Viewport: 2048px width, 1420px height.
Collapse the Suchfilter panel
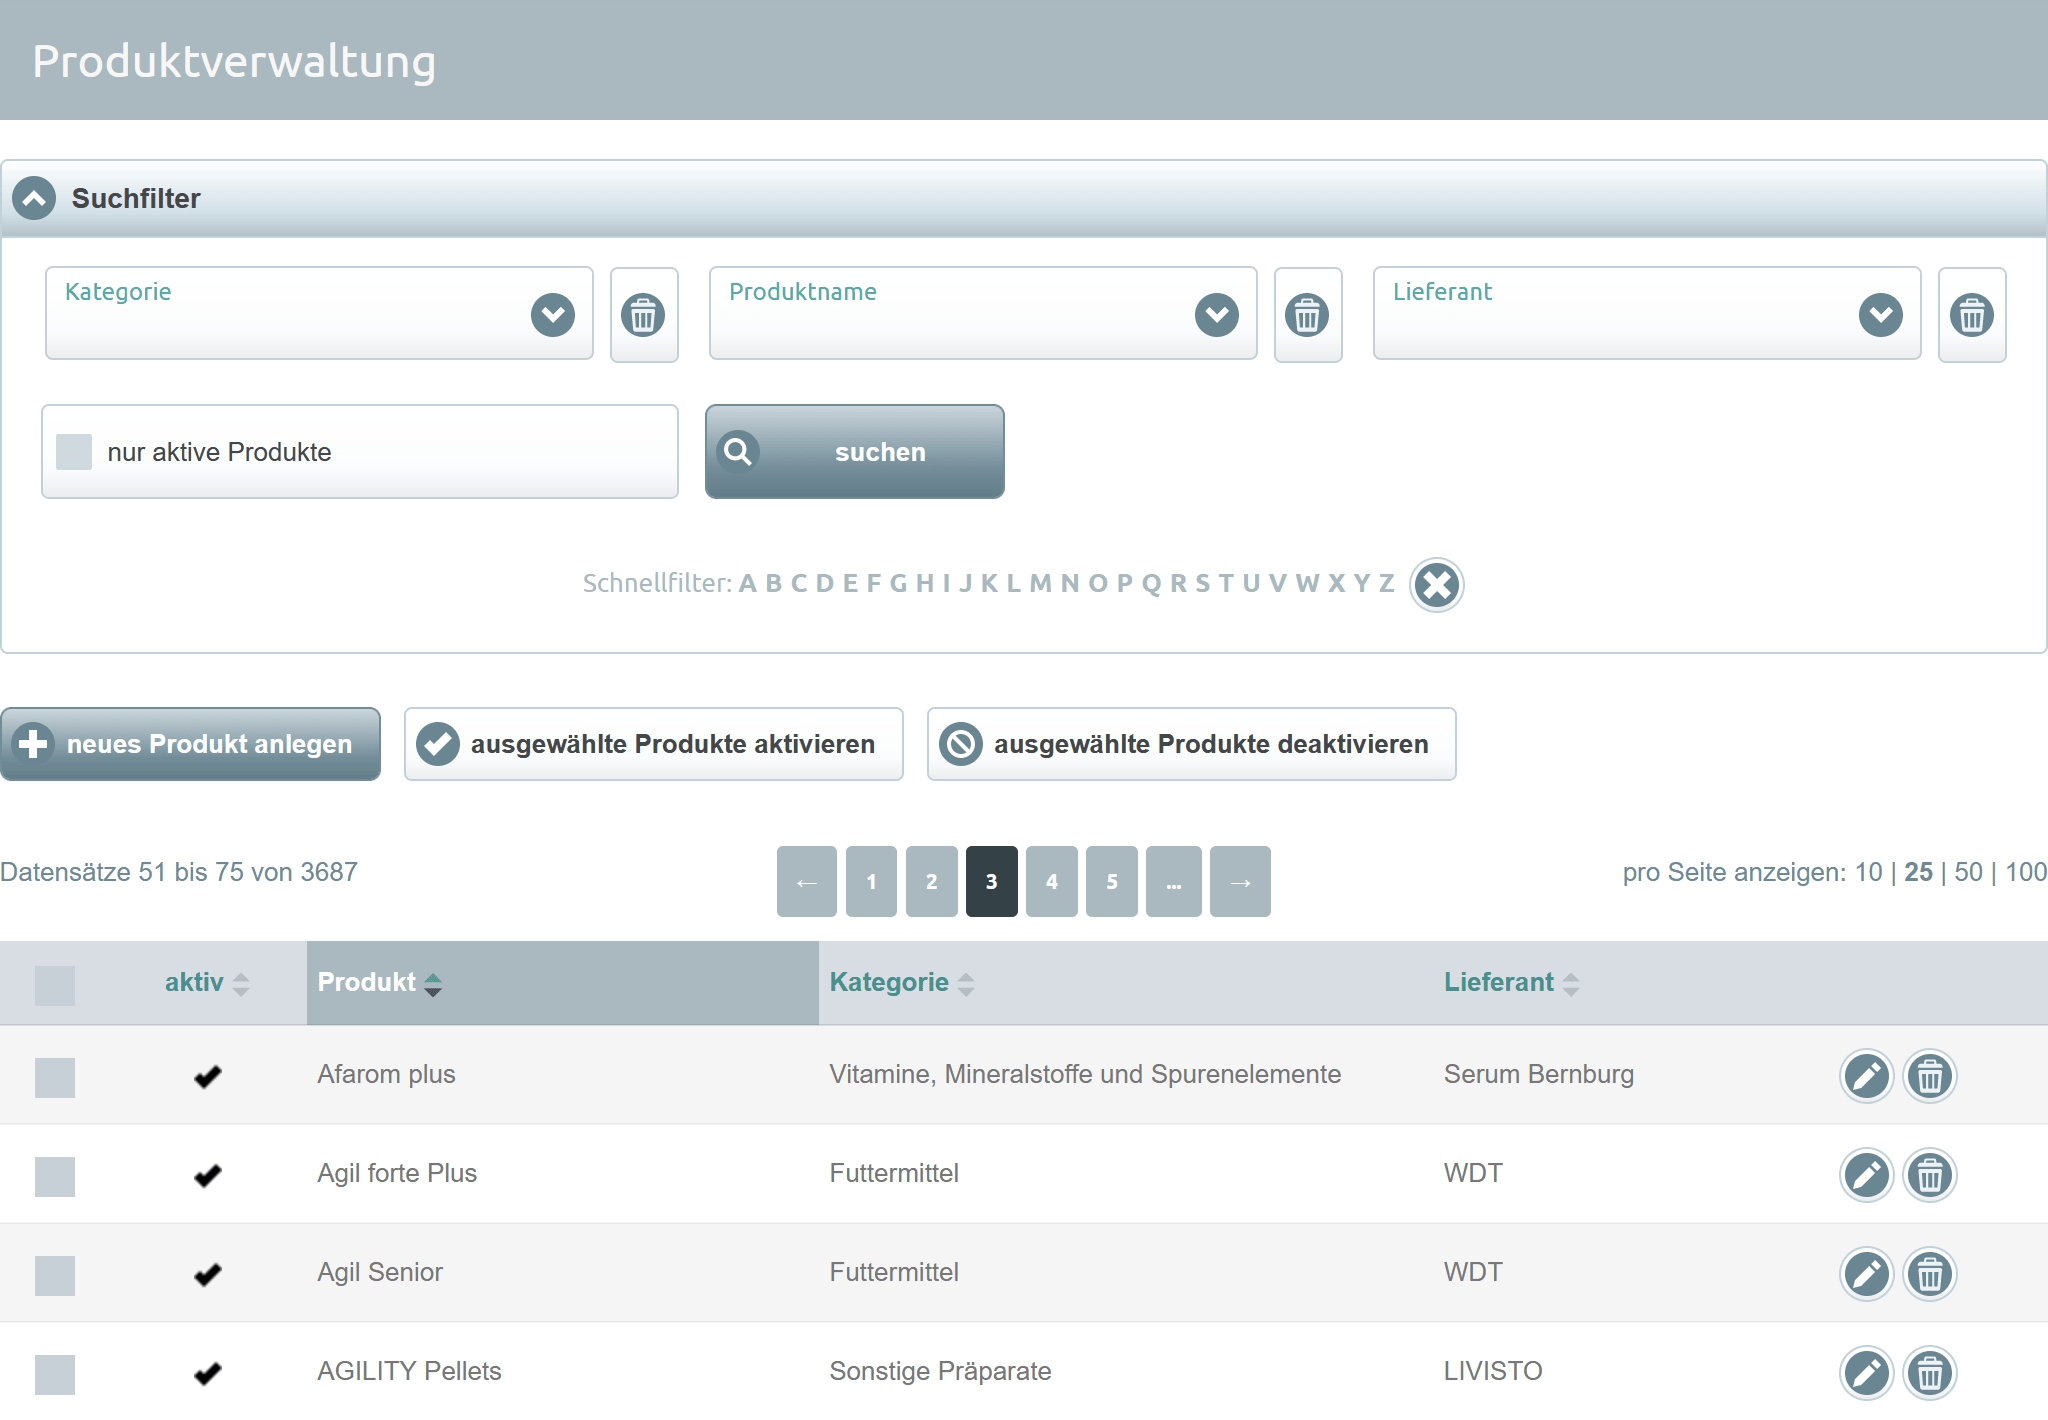(34, 198)
